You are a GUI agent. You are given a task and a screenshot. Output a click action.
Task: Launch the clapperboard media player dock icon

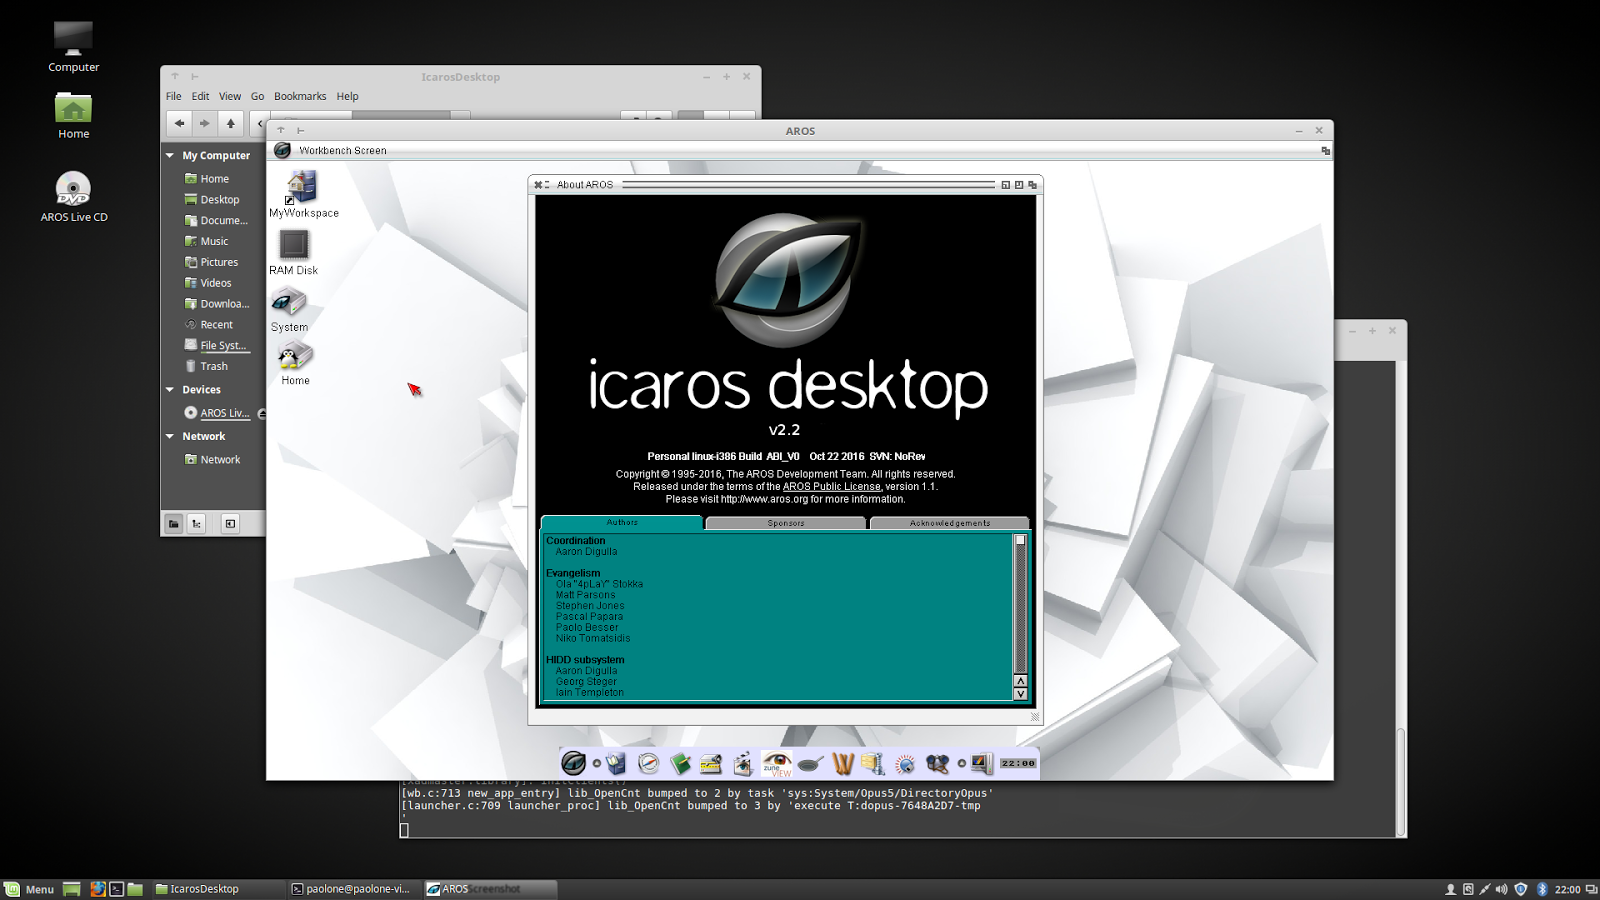click(743, 764)
